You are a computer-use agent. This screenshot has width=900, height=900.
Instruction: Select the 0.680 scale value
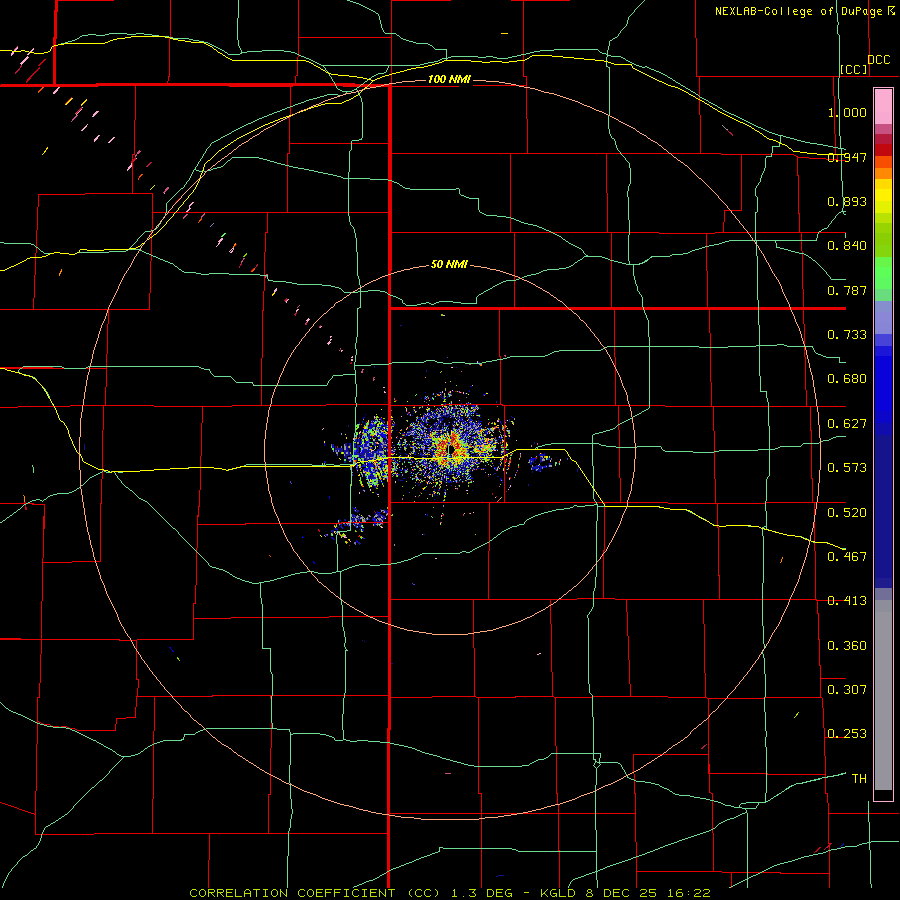click(847, 379)
